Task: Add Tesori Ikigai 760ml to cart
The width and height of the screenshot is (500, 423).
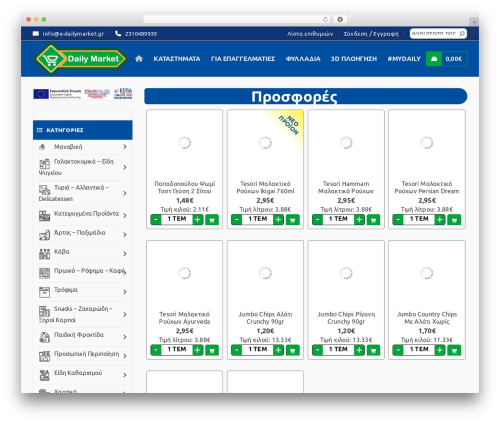Action: (293, 220)
